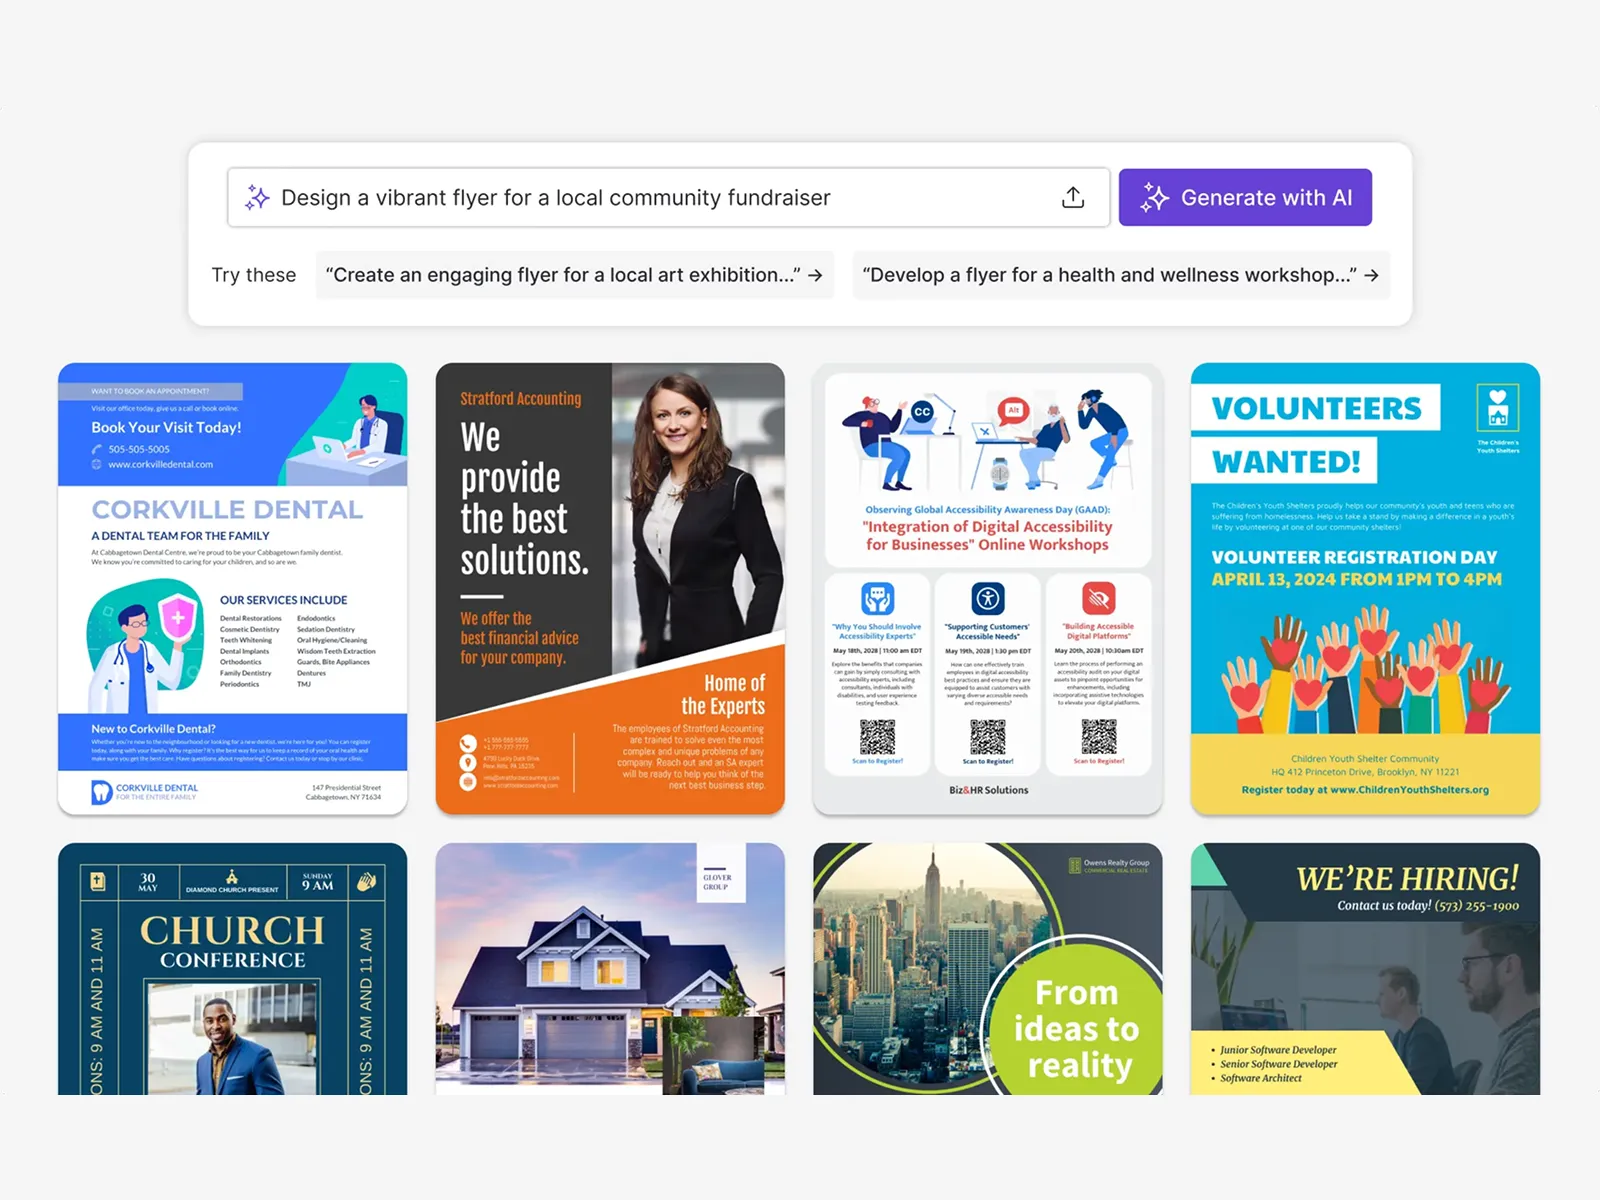The height and width of the screenshot is (1200, 1600).
Task: Select the From ideas to reality template
Action: click(x=987, y=968)
